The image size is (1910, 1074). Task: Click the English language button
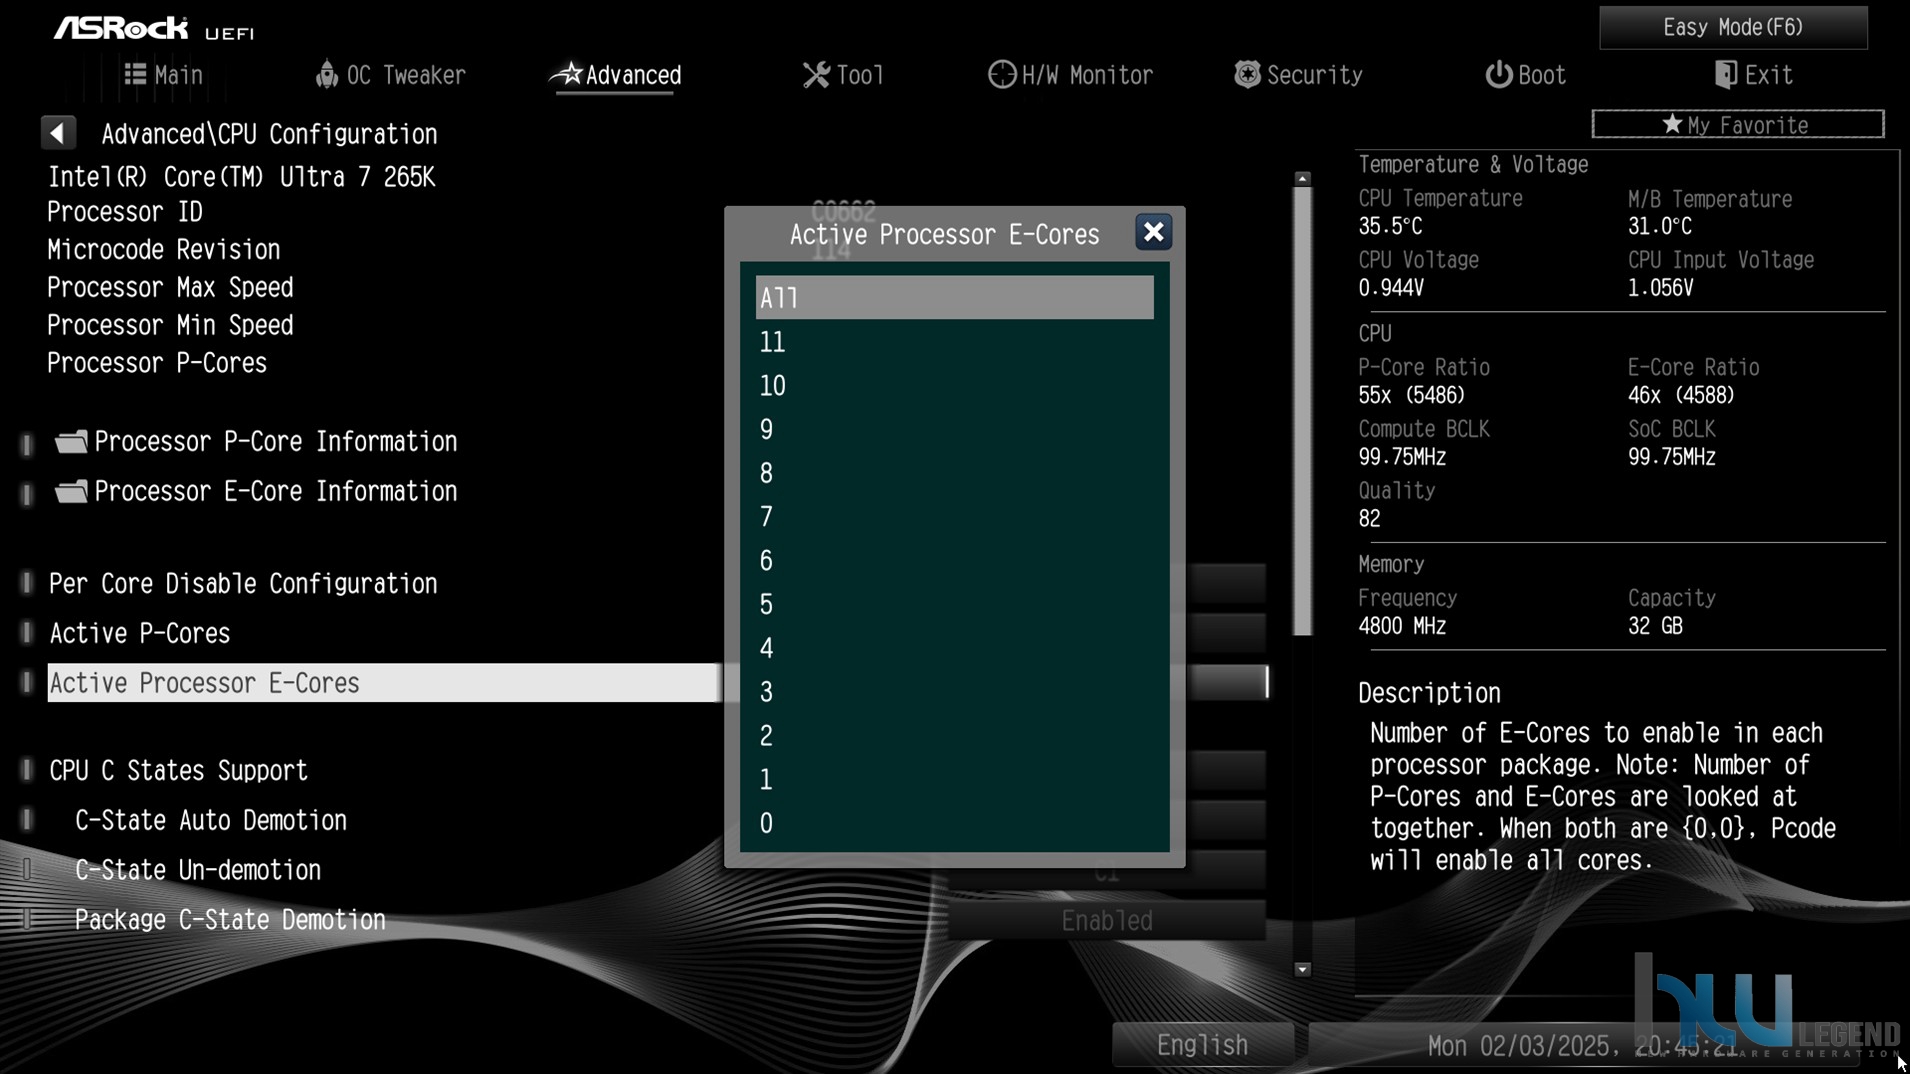pyautogui.click(x=1202, y=1045)
